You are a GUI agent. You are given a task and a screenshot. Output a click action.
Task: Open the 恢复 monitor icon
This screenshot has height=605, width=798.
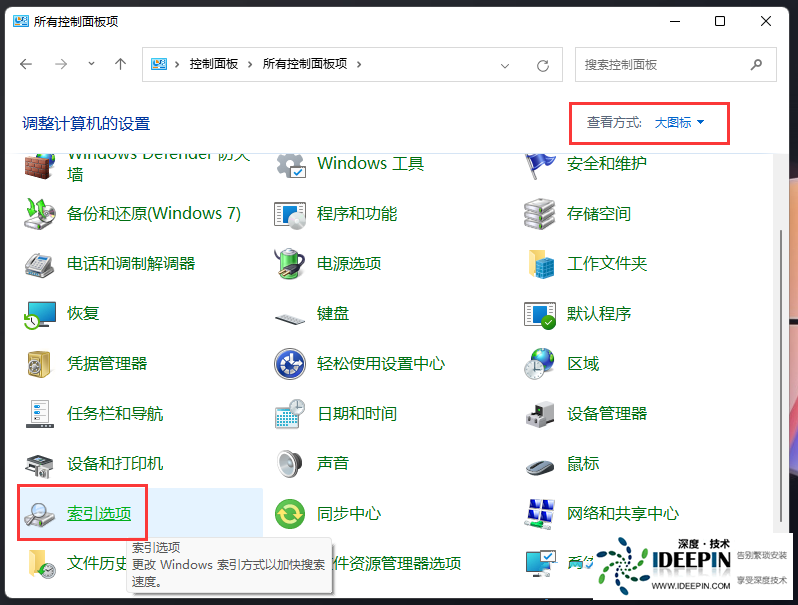coord(40,314)
